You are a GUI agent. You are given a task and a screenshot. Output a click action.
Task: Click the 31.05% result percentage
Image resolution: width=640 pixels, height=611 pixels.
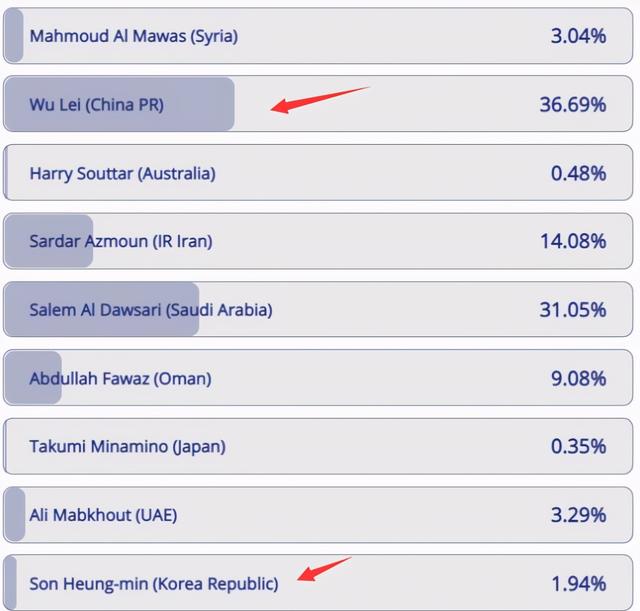point(573,310)
